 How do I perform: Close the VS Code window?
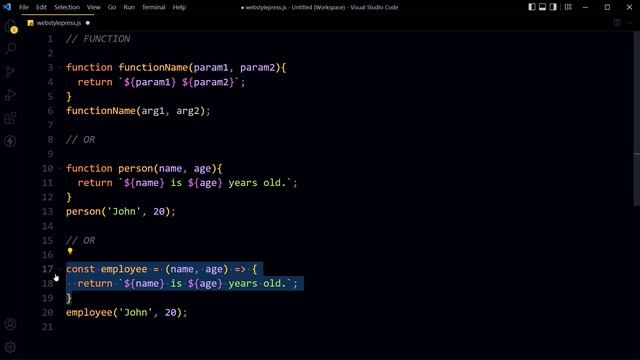pyautogui.click(x=629, y=7)
